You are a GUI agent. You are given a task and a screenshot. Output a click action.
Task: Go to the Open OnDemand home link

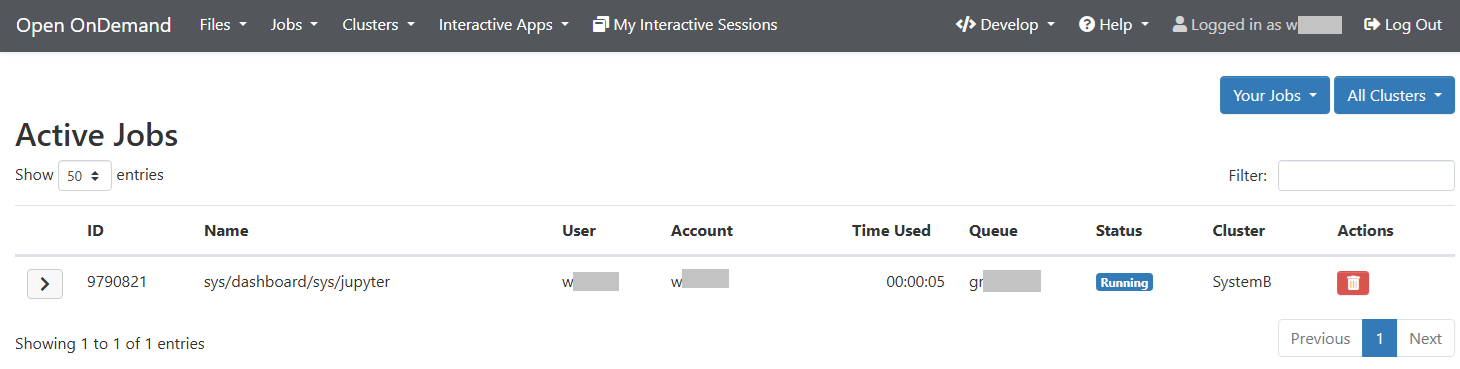[x=94, y=25]
